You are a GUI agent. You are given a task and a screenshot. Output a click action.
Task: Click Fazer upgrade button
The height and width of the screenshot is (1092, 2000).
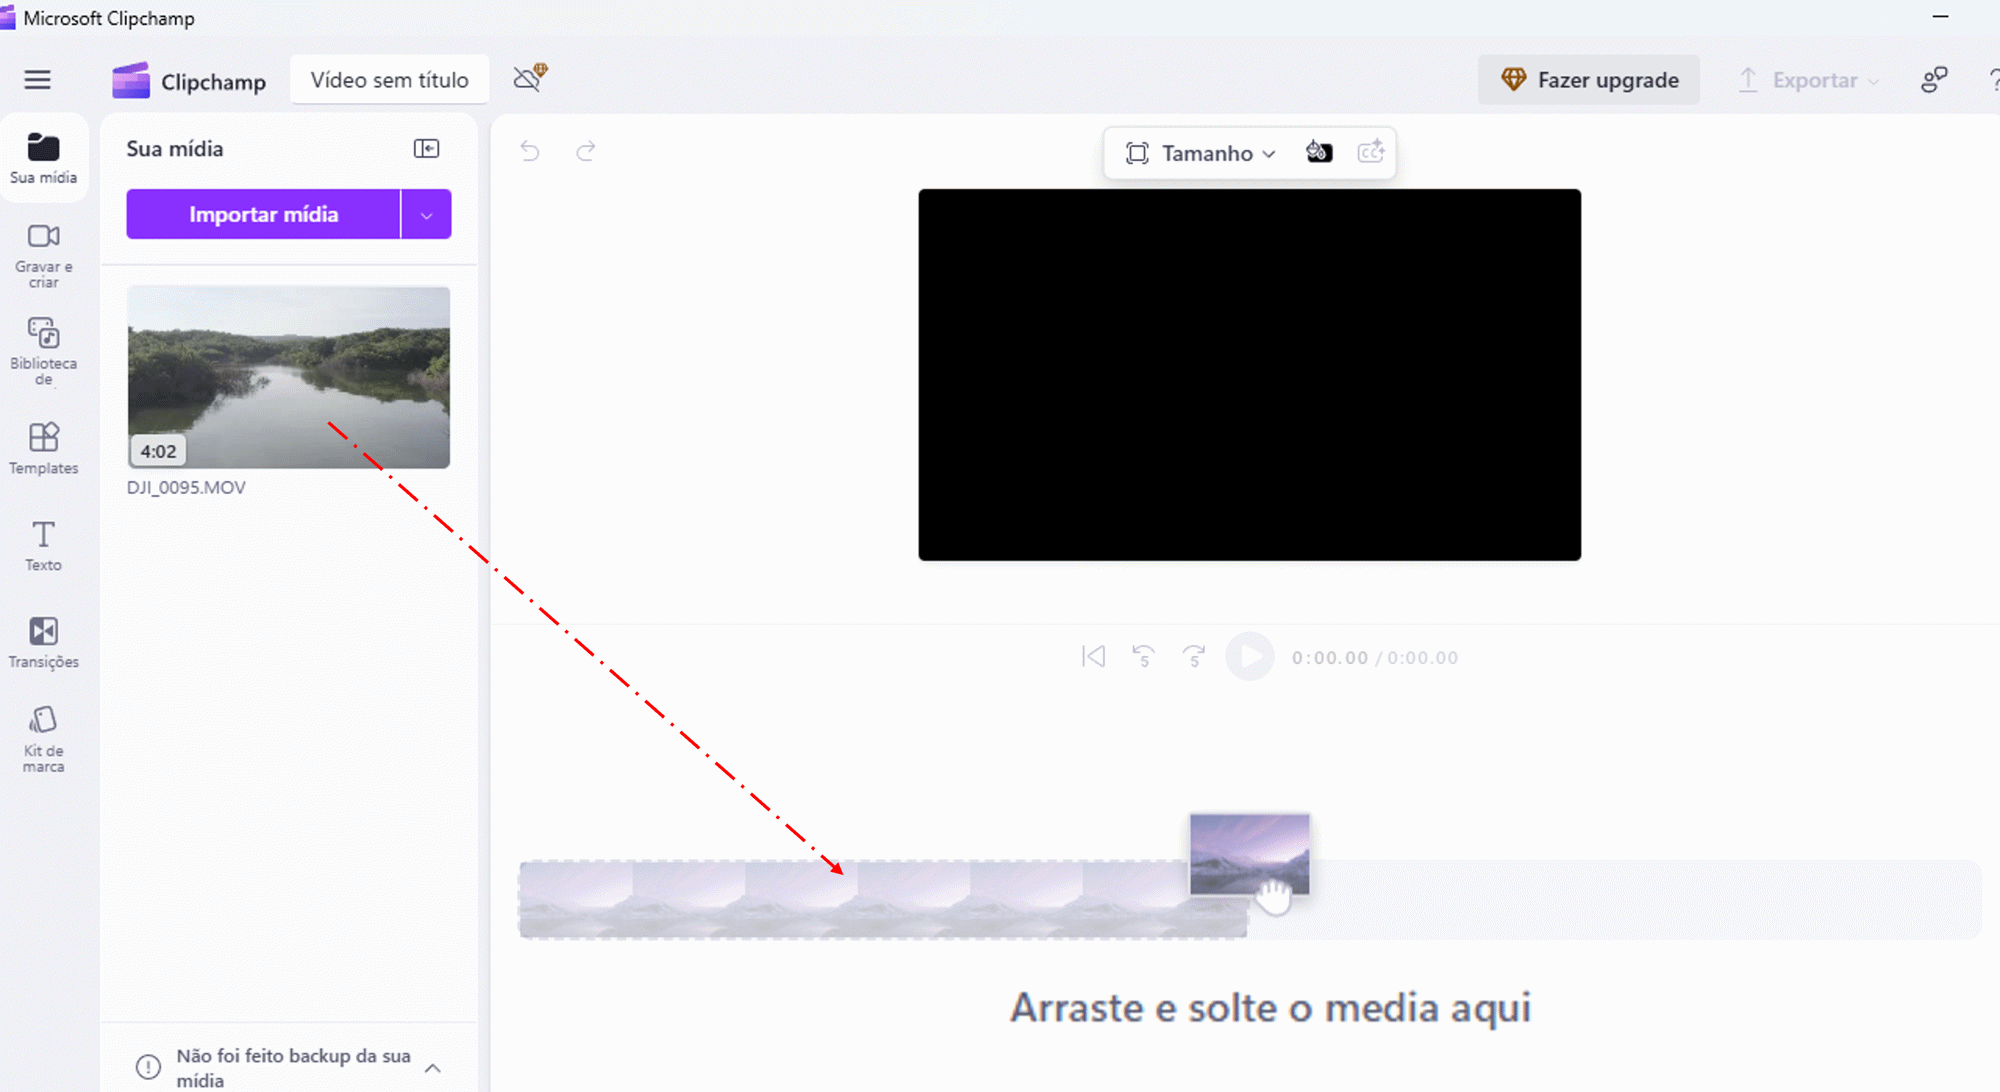[1589, 80]
